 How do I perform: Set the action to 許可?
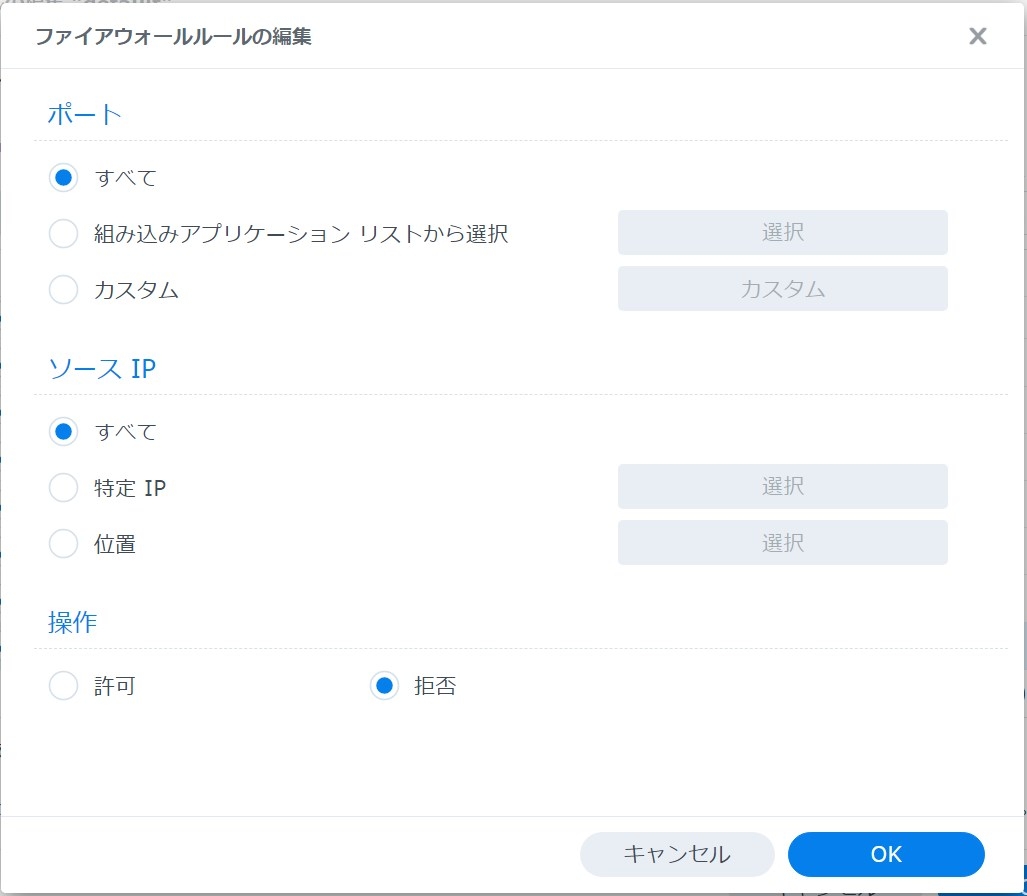[64, 686]
